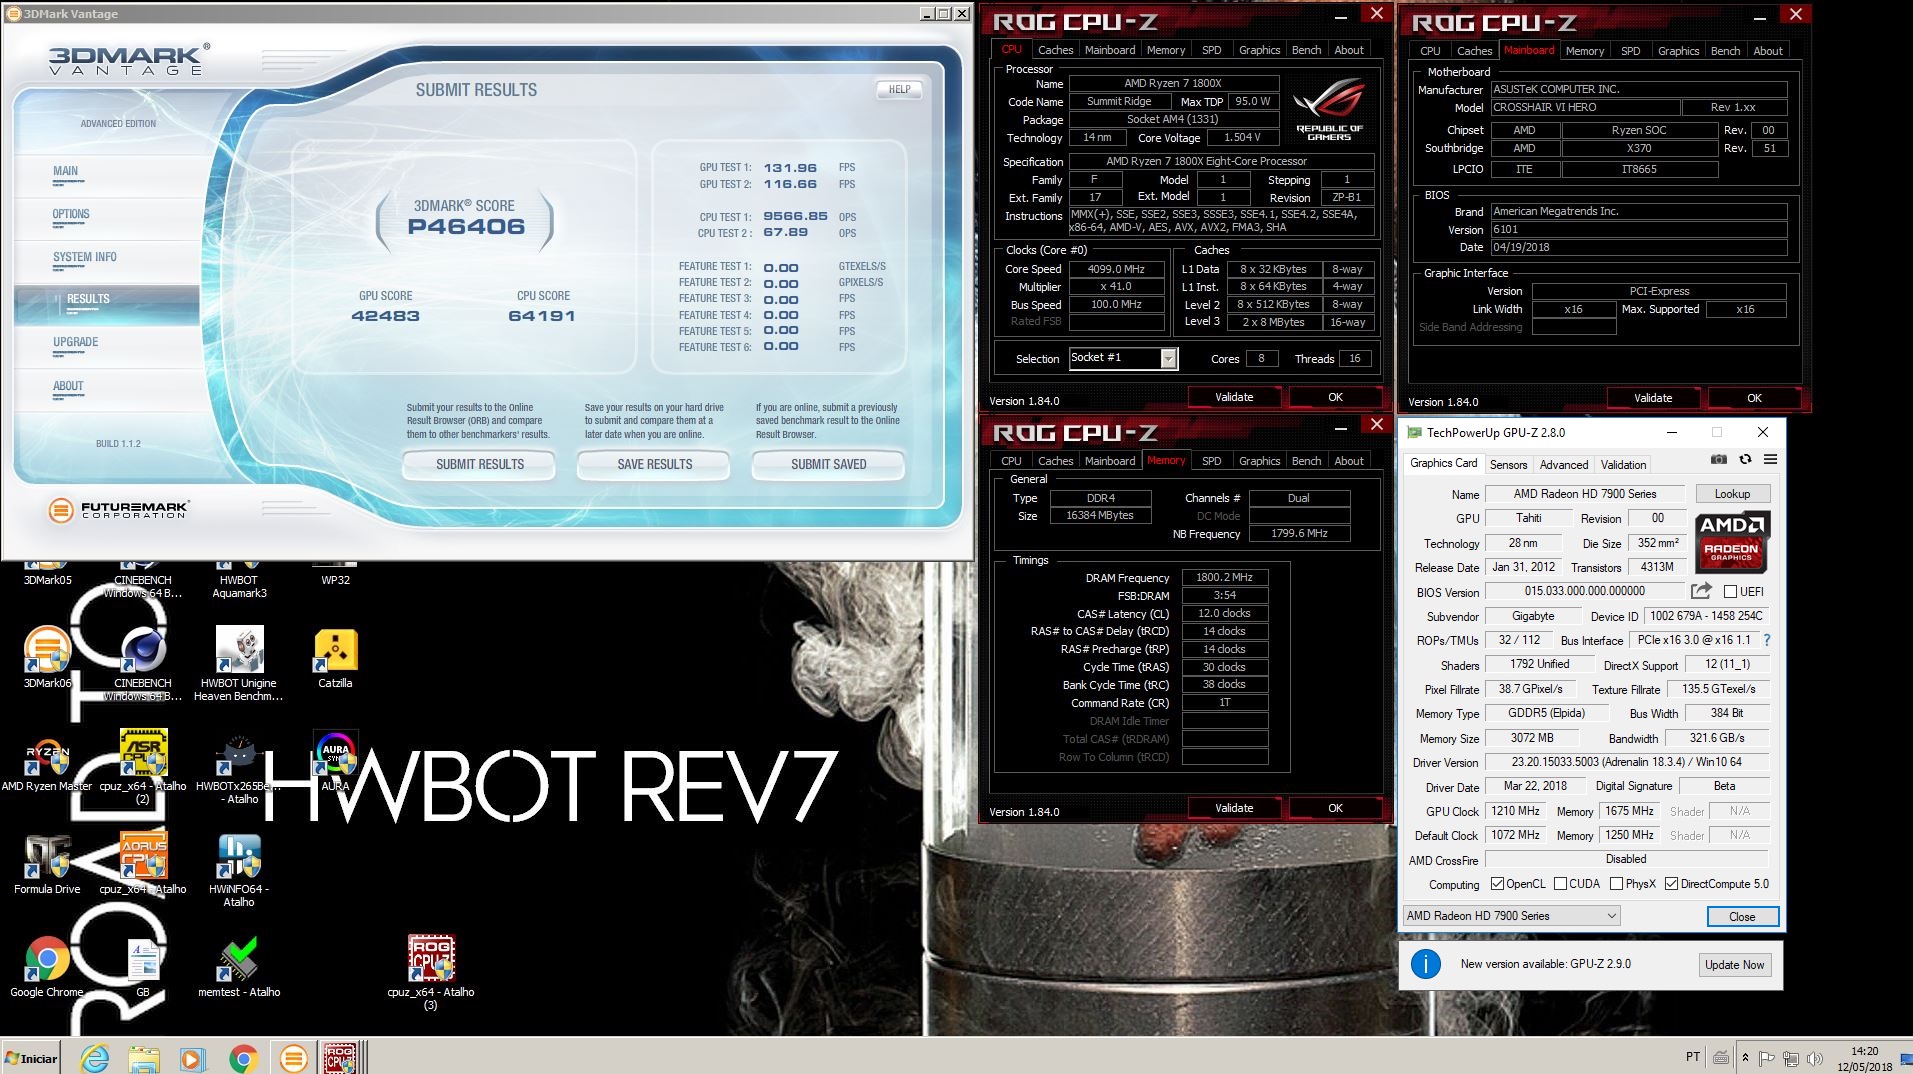The width and height of the screenshot is (1913, 1074).
Task: Click the P46406 3DMark score text
Action: (465, 227)
